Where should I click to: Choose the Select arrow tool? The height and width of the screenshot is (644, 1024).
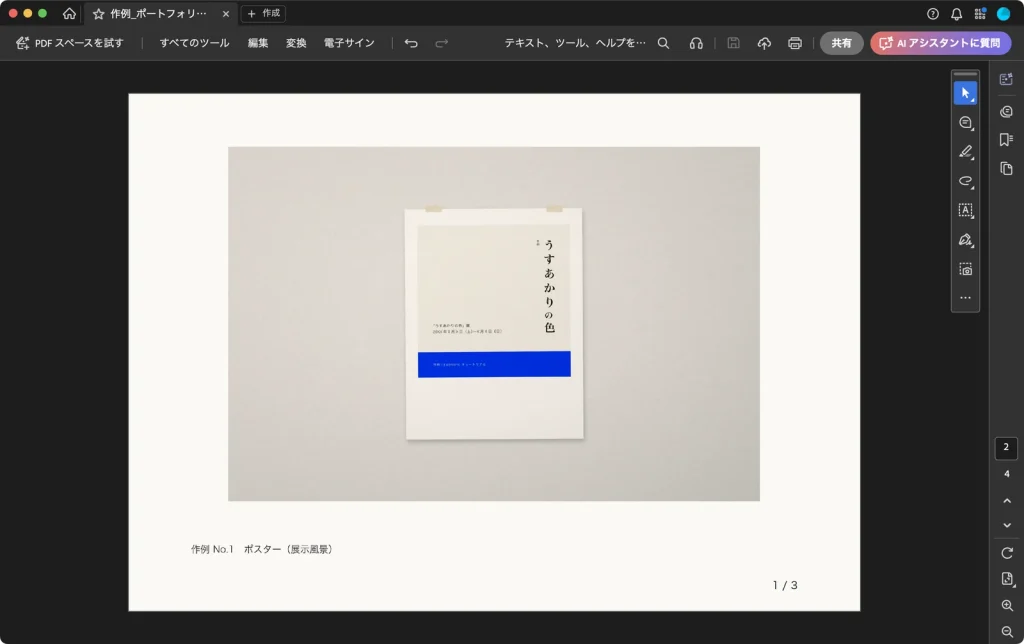pyautogui.click(x=965, y=93)
